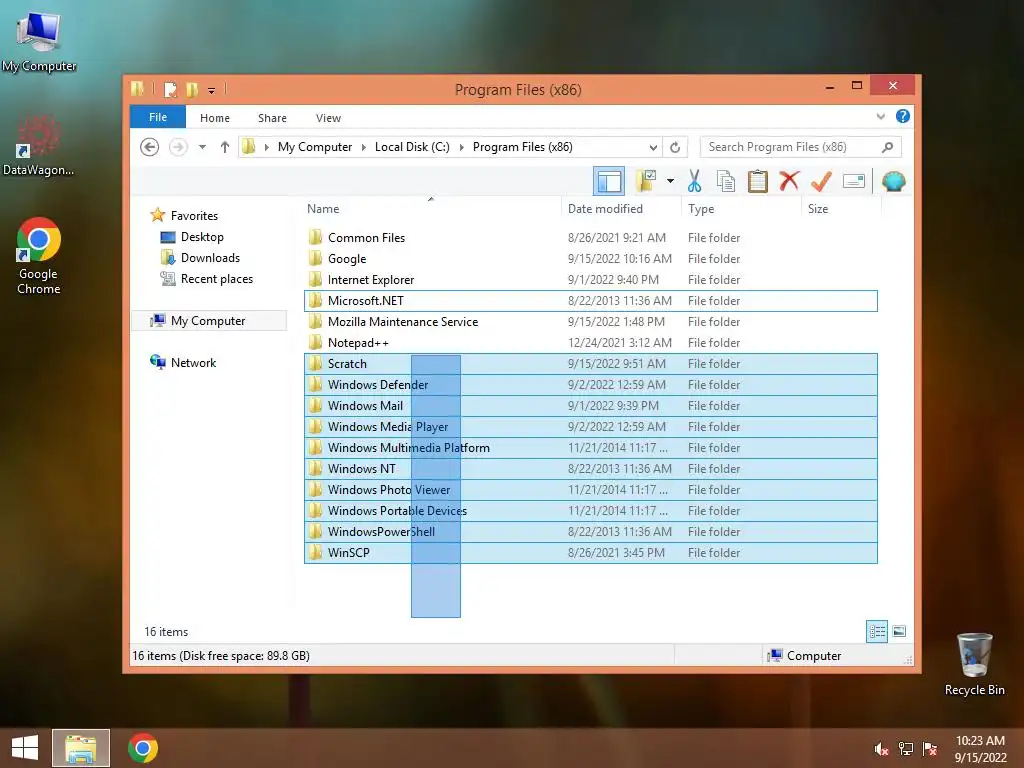Viewport: 1024px width, 768px height.
Task: Expand the address bar history dropdown
Action: [652, 147]
